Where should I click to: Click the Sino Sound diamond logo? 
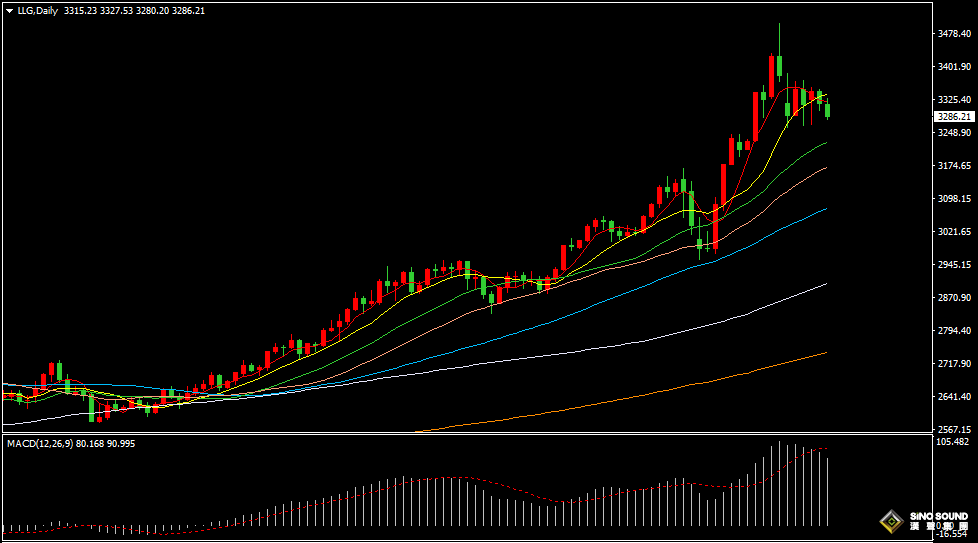coord(891,521)
